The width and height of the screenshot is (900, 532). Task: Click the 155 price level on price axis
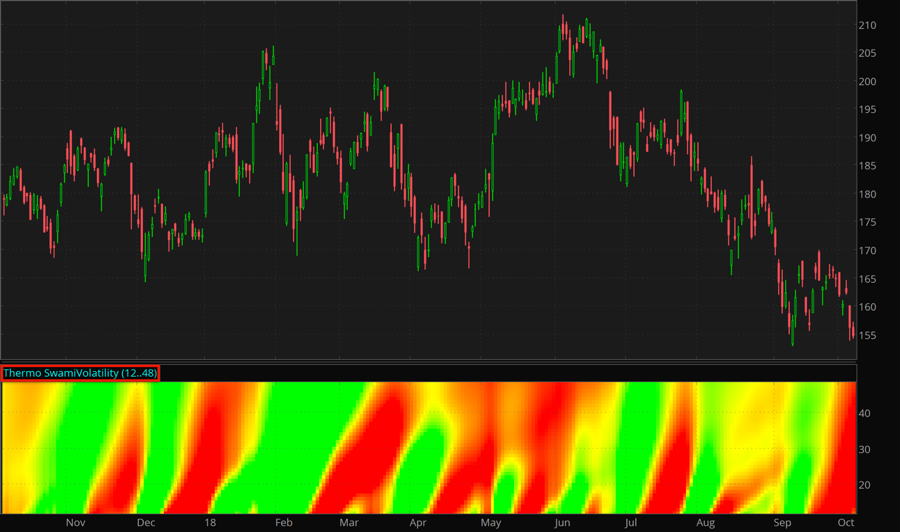click(867, 335)
